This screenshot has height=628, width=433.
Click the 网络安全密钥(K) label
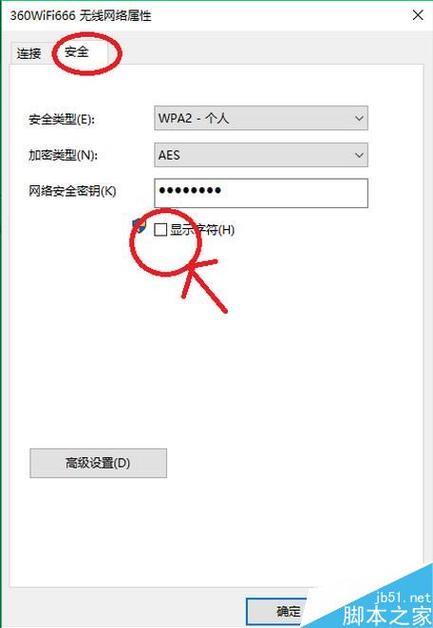coord(73,191)
